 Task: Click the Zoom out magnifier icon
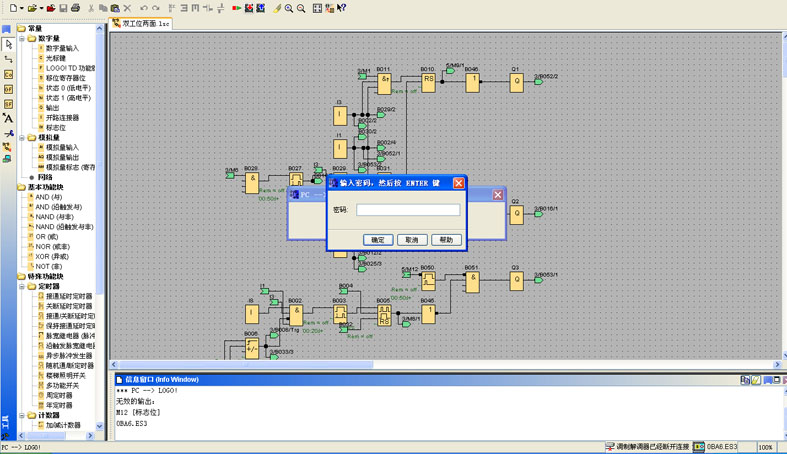pos(301,8)
